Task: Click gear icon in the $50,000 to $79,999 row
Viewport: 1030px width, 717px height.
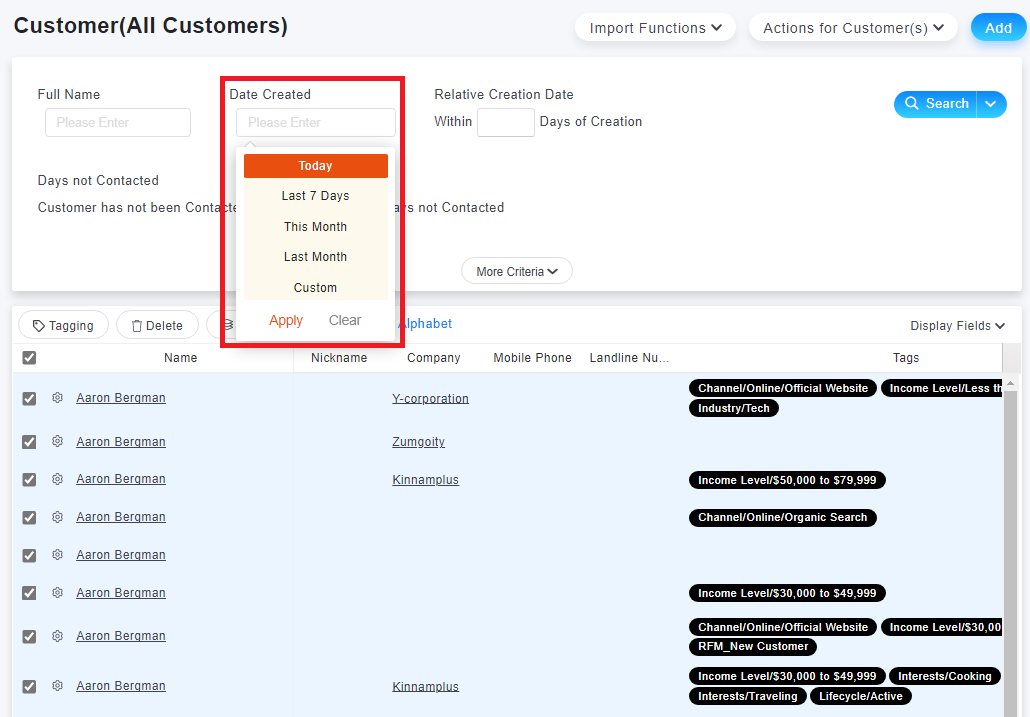Action: point(57,479)
